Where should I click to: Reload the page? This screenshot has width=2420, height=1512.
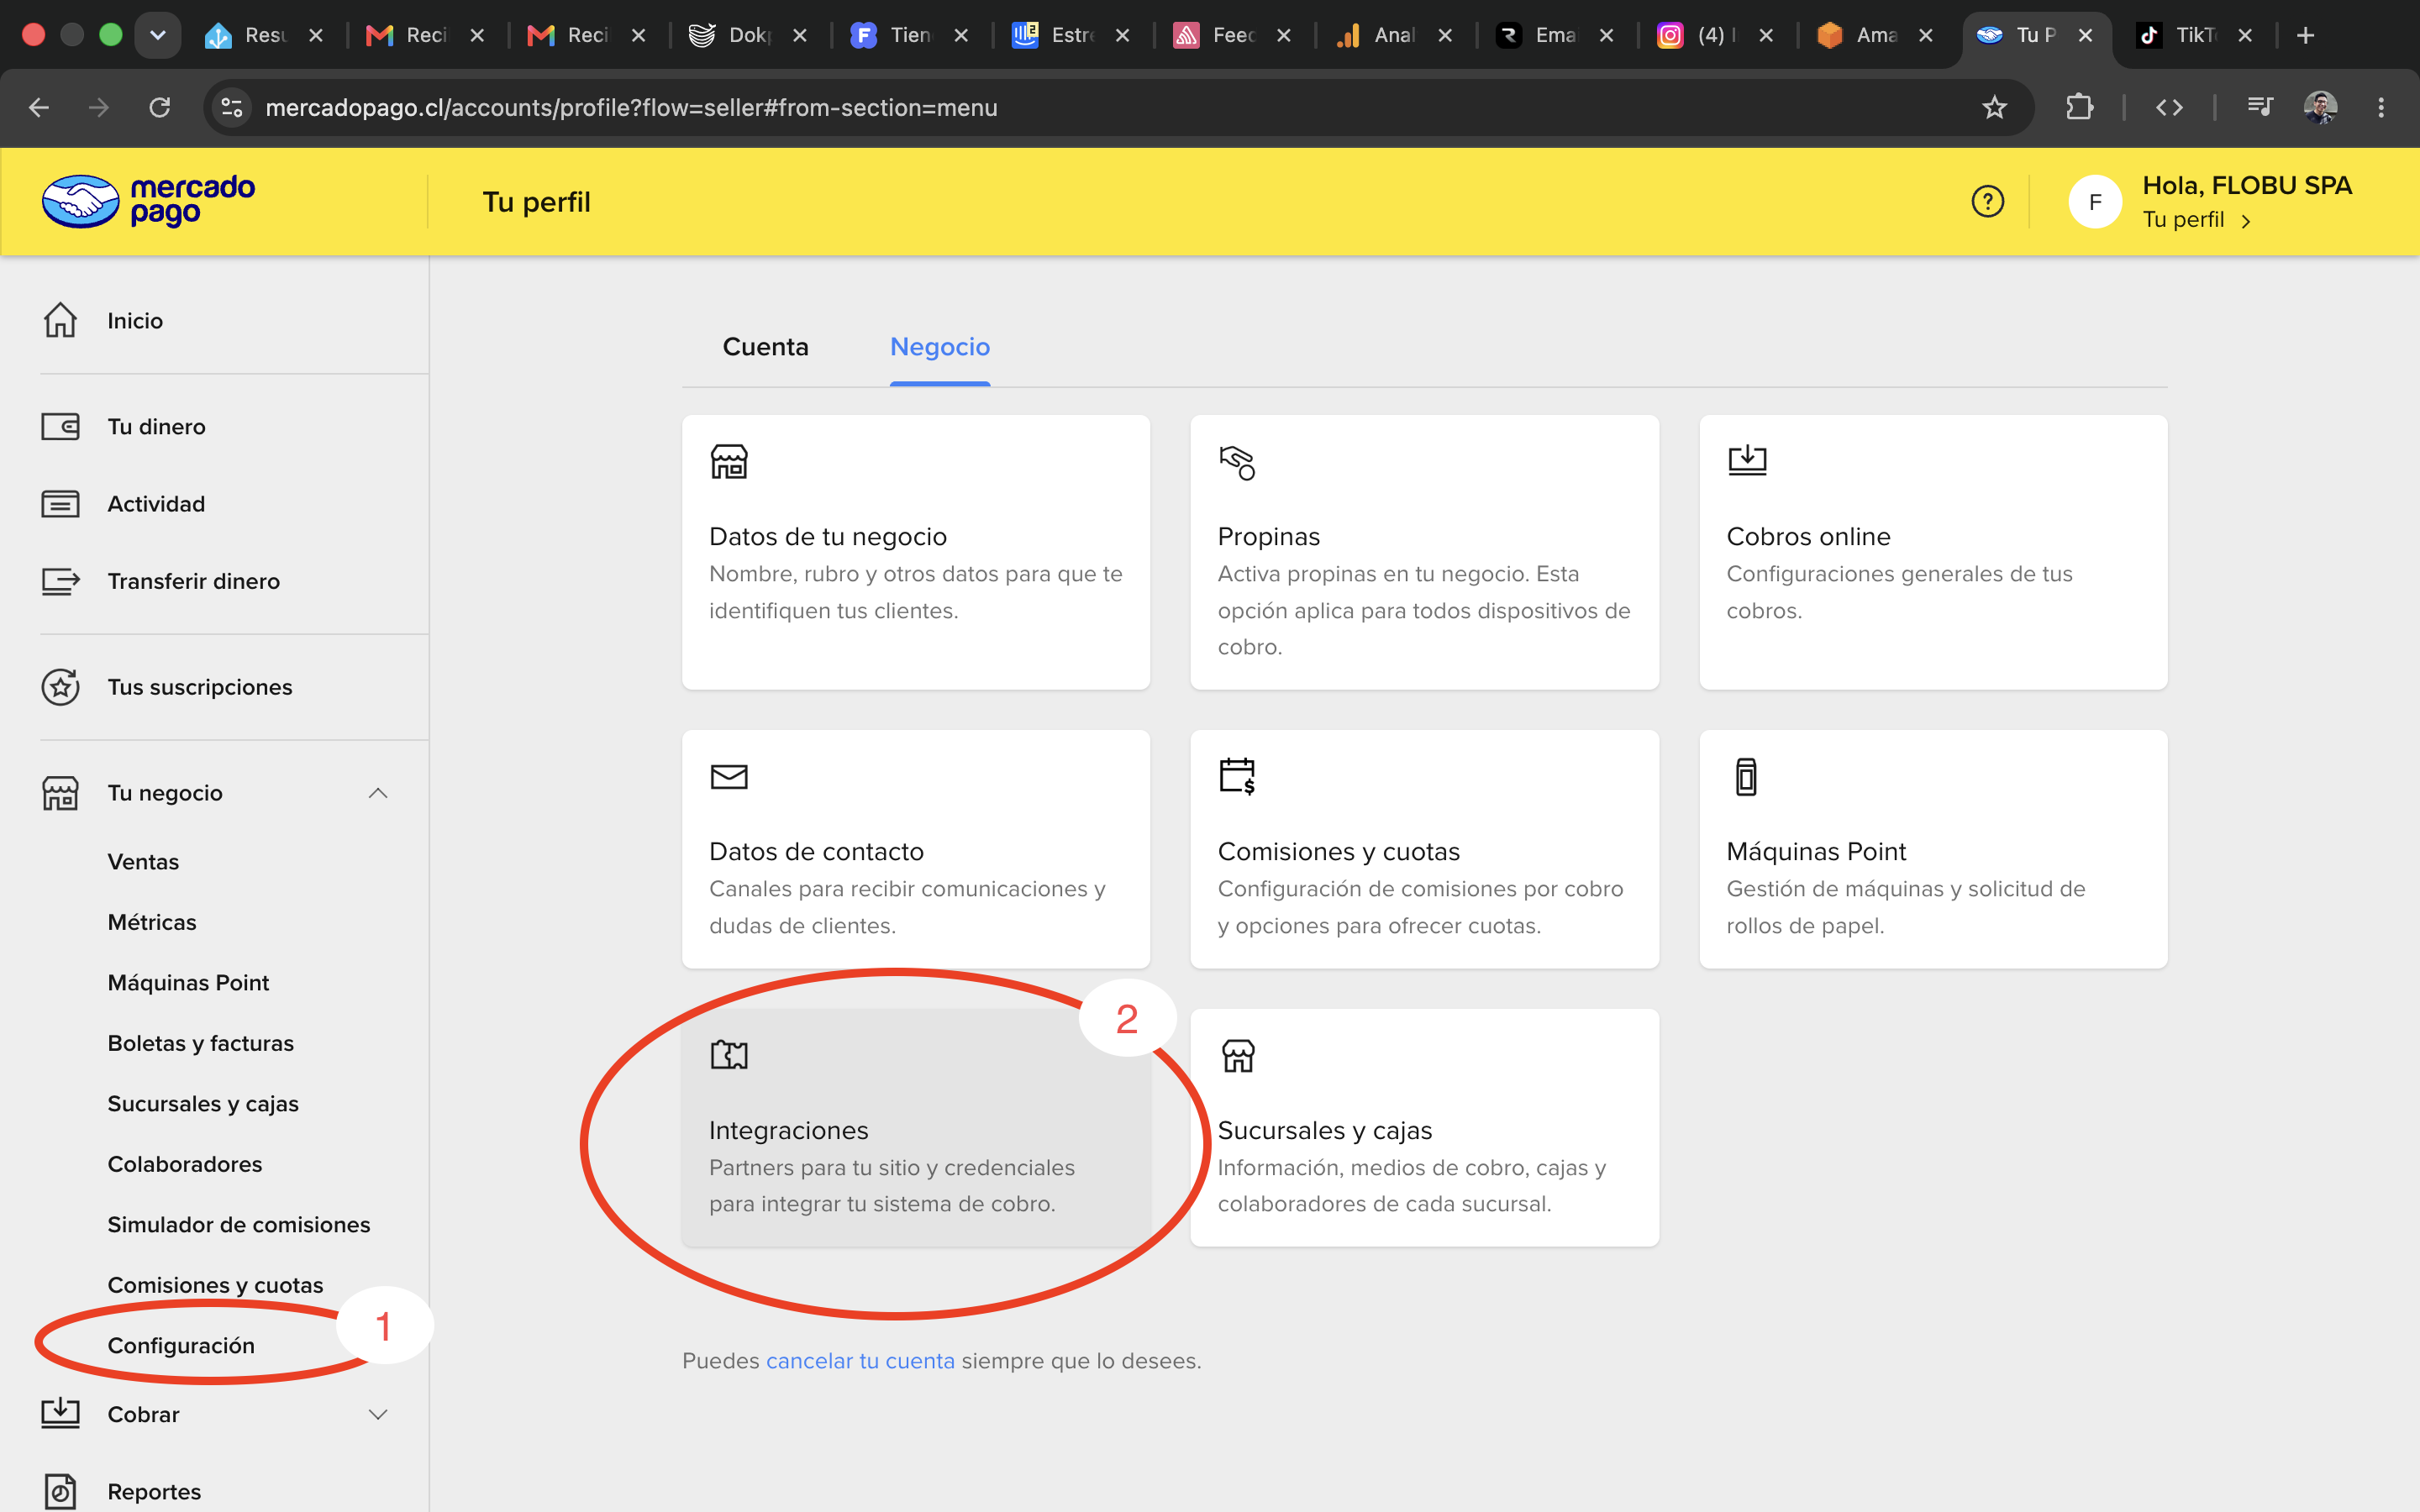tap(159, 107)
